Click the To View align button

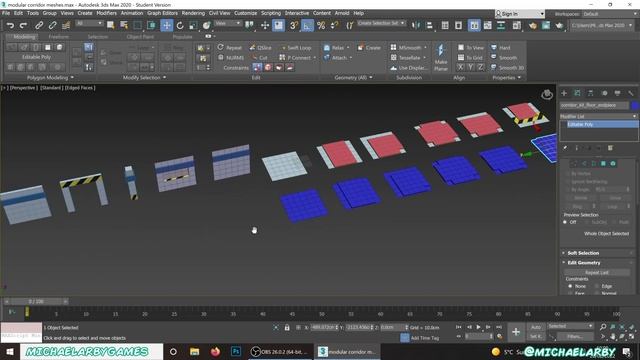click(471, 48)
